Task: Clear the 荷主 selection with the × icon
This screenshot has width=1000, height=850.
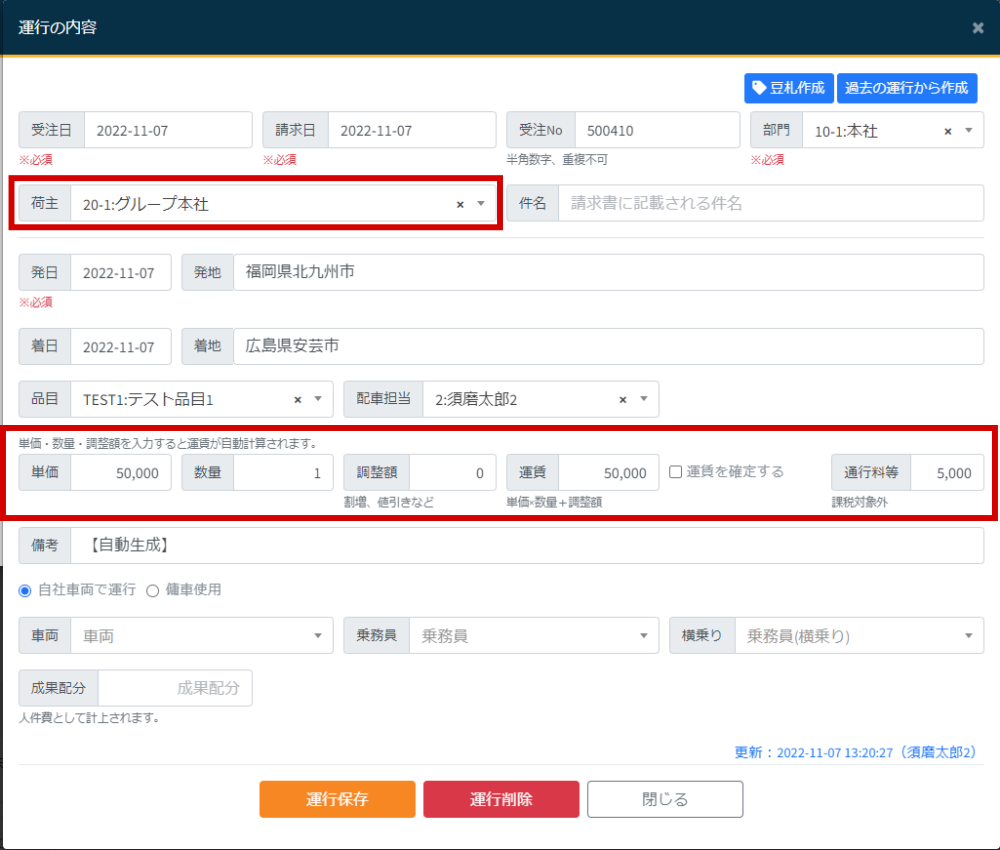Action: [462, 203]
